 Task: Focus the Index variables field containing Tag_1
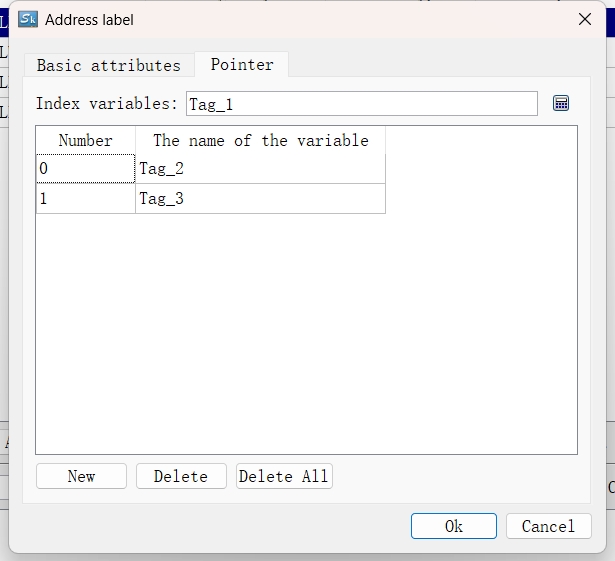[x=361, y=103]
